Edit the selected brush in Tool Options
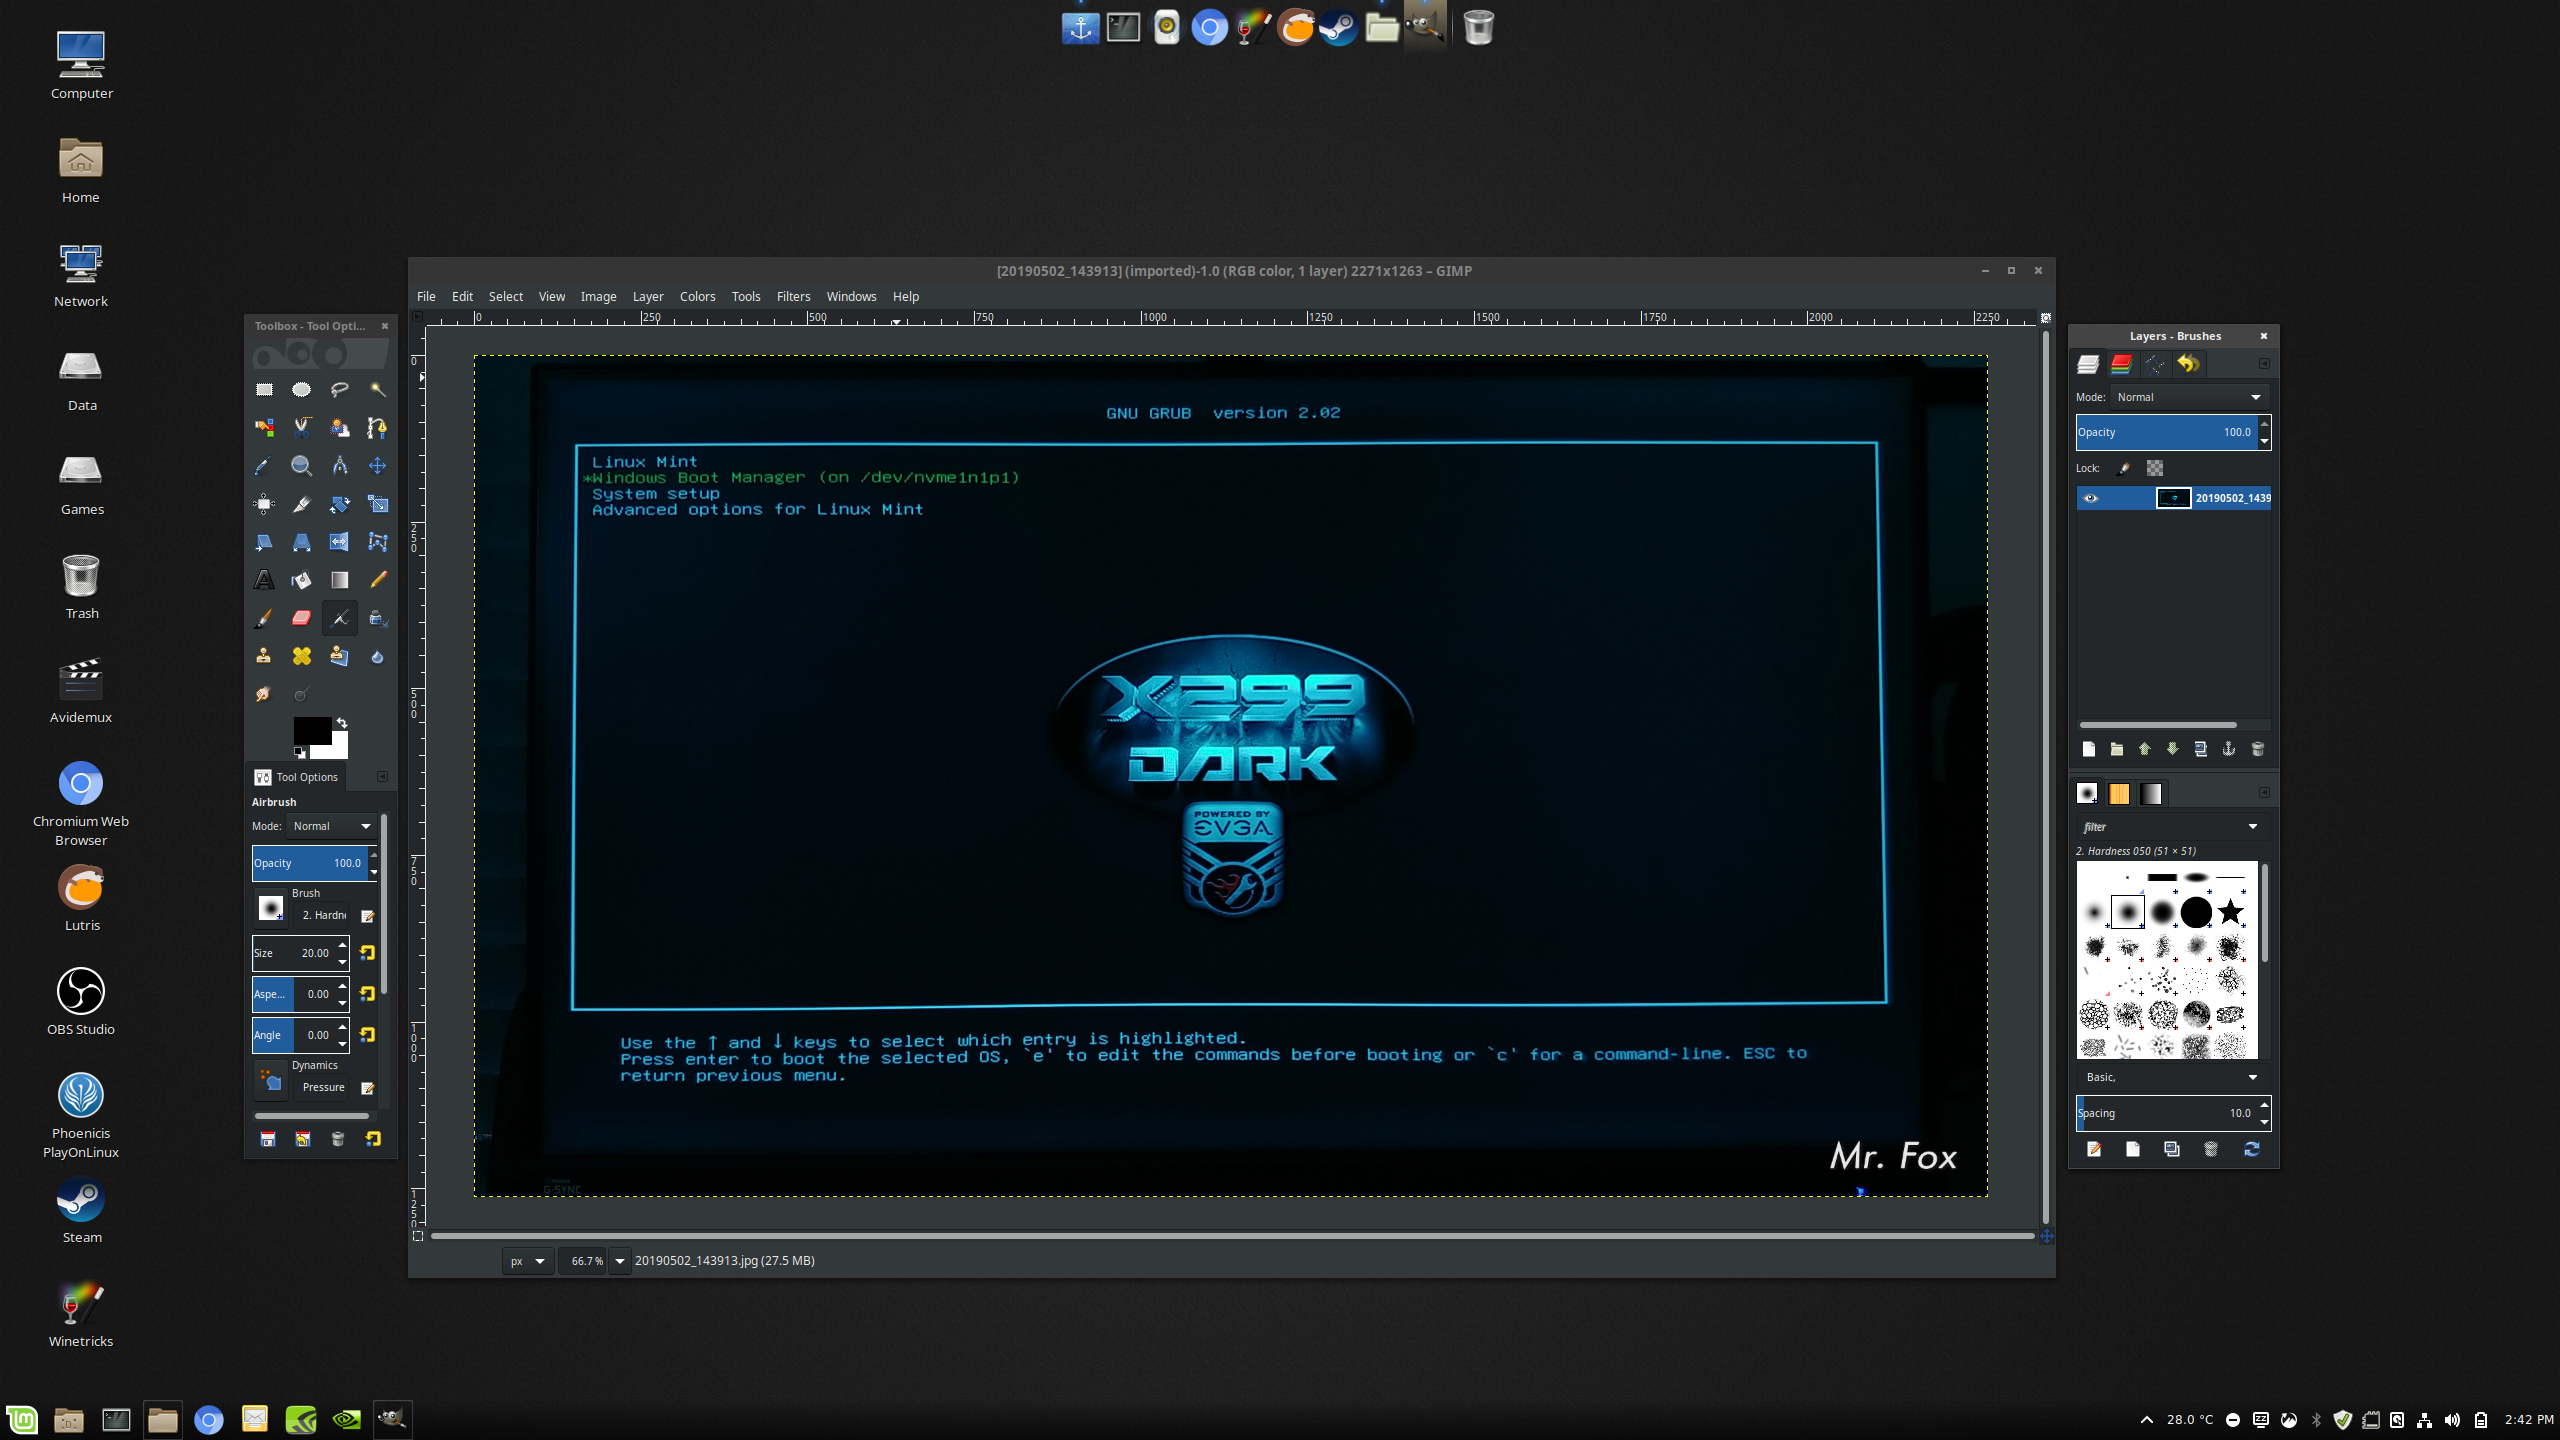Viewport: 2560px width, 1440px height. 367,916
